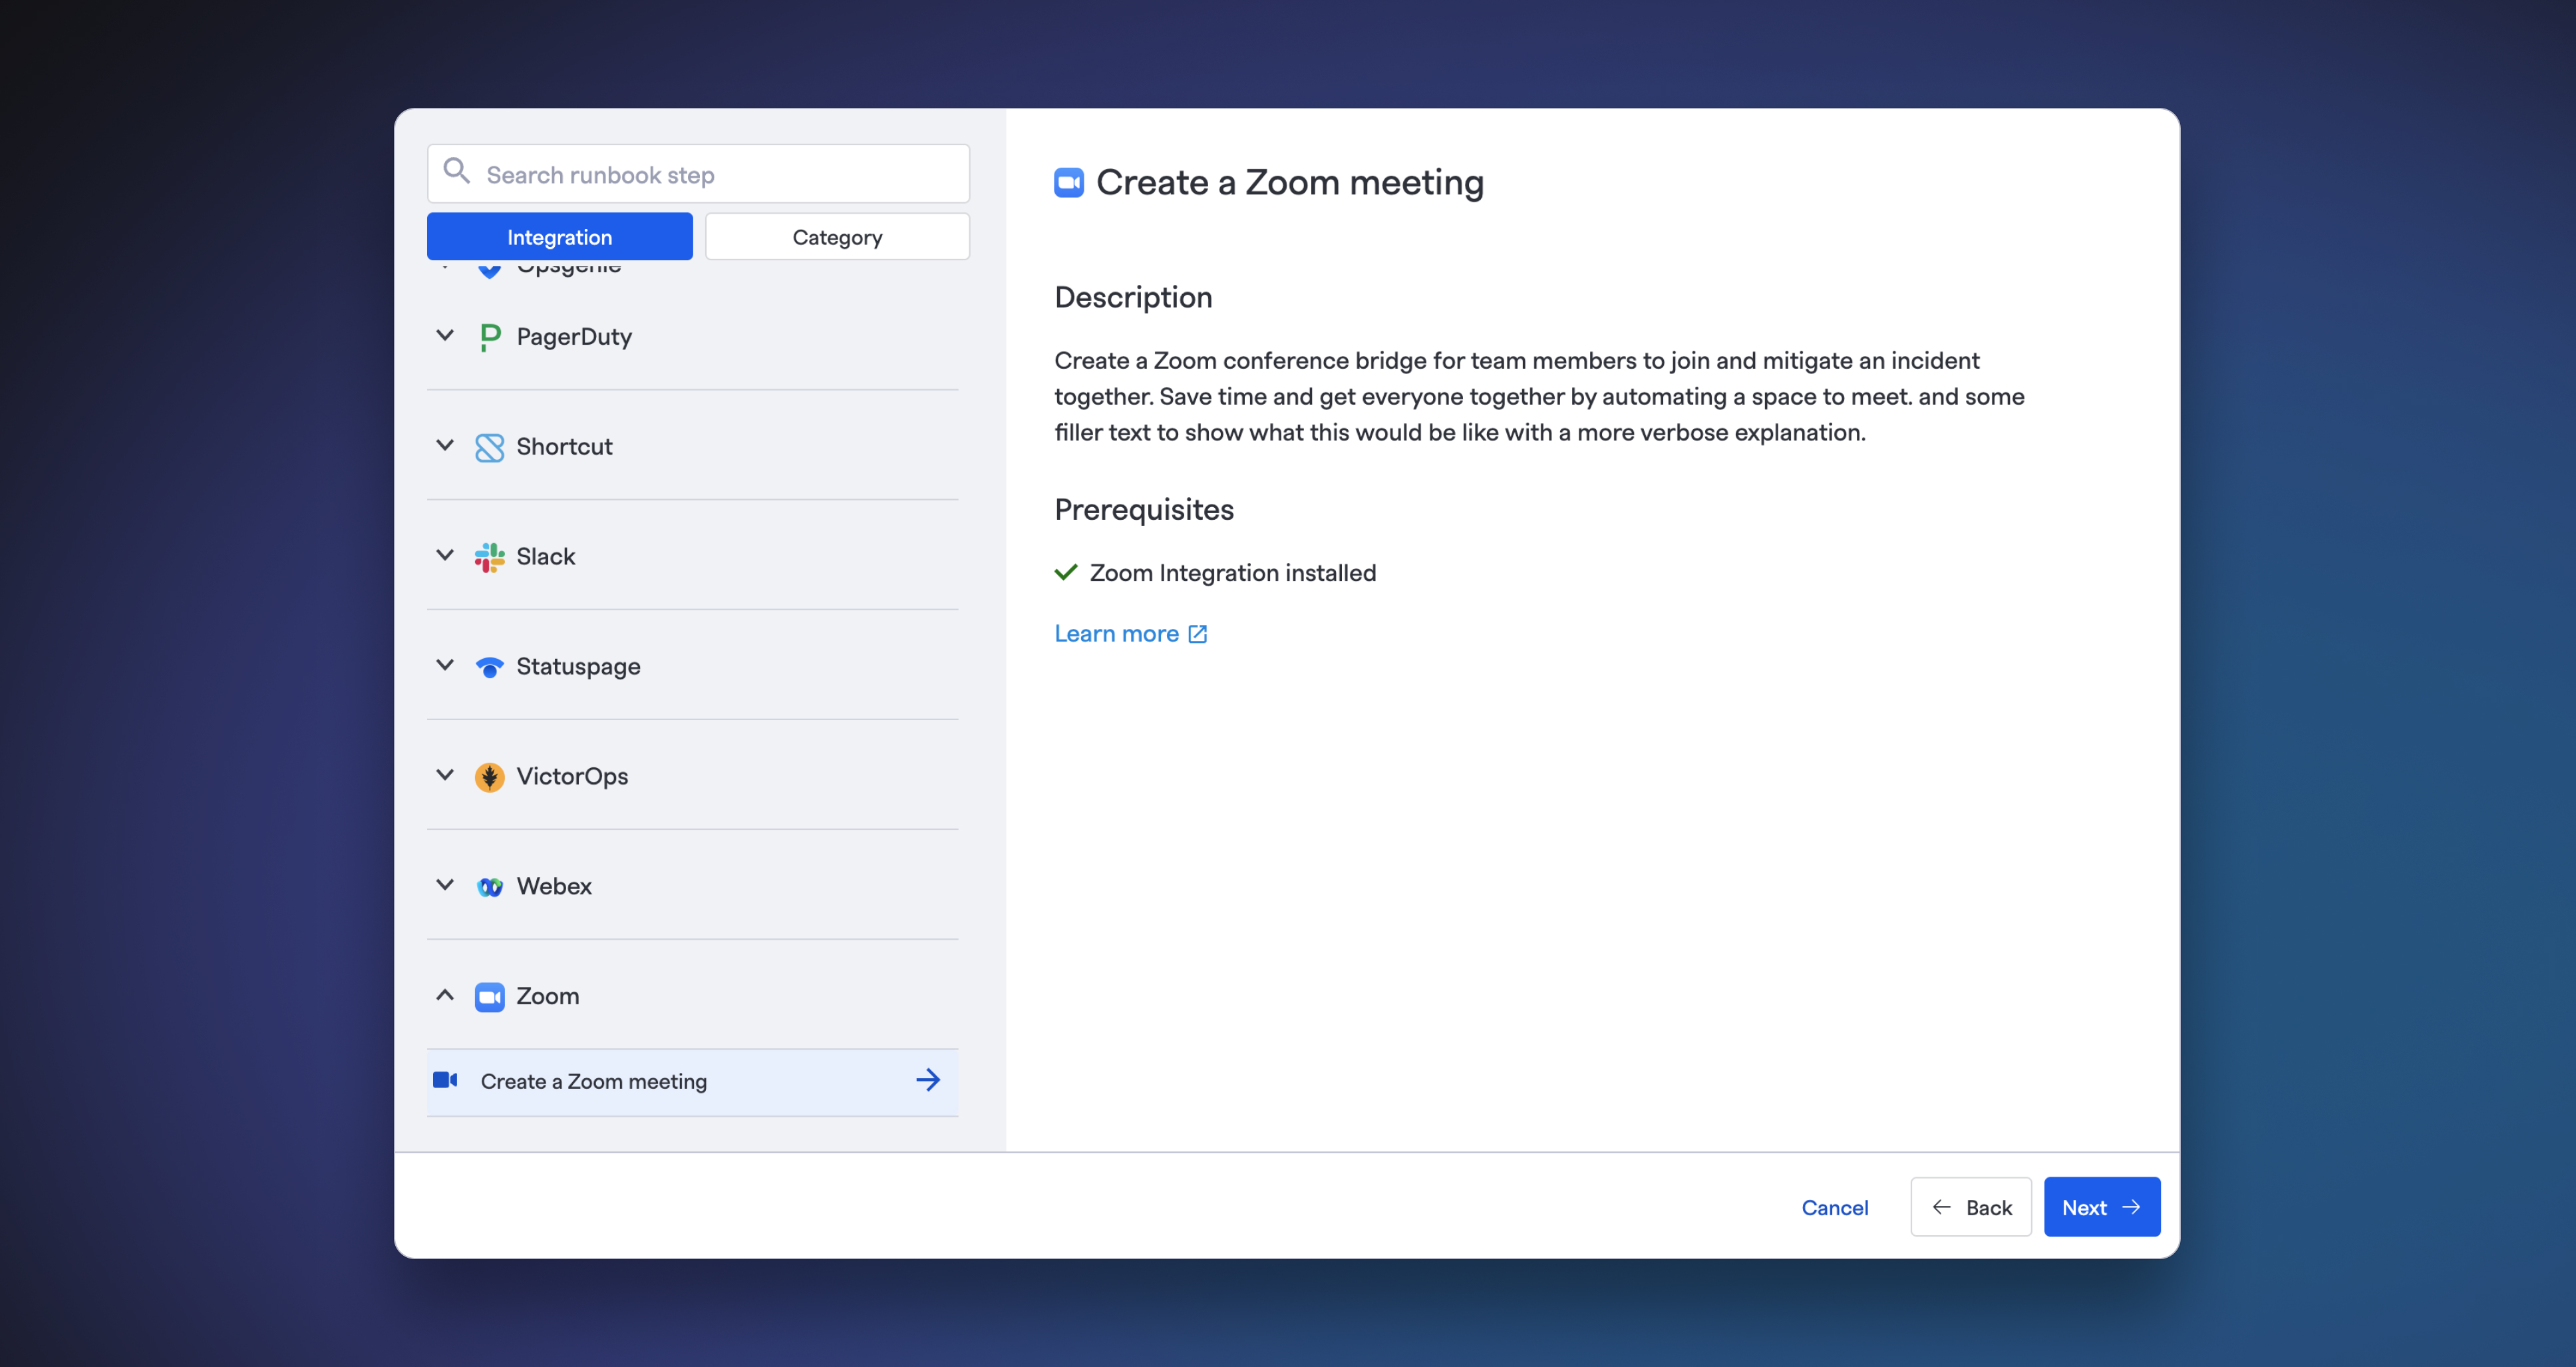
Task: Click the Back navigation button
Action: click(x=1969, y=1207)
